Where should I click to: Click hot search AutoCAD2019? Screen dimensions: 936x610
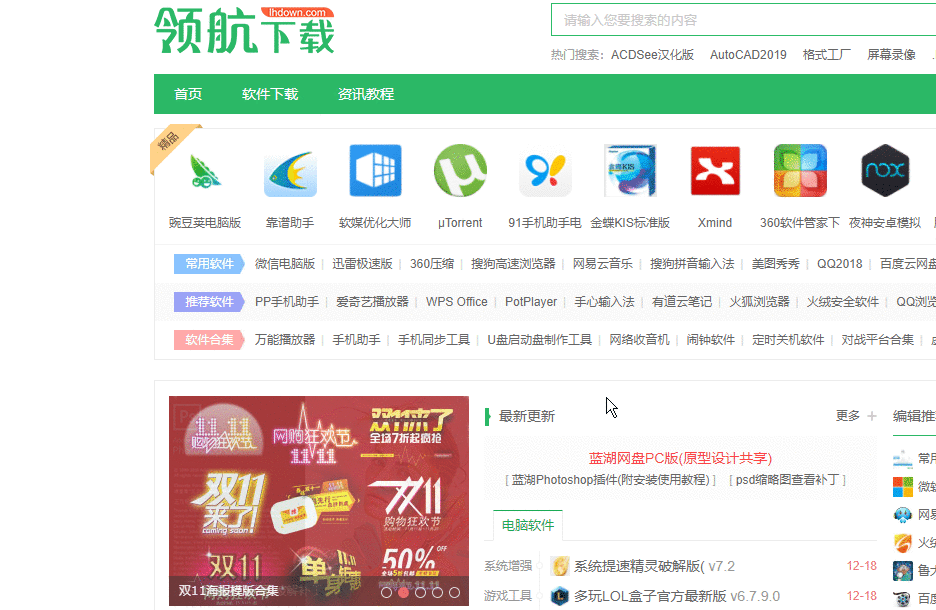(x=748, y=55)
